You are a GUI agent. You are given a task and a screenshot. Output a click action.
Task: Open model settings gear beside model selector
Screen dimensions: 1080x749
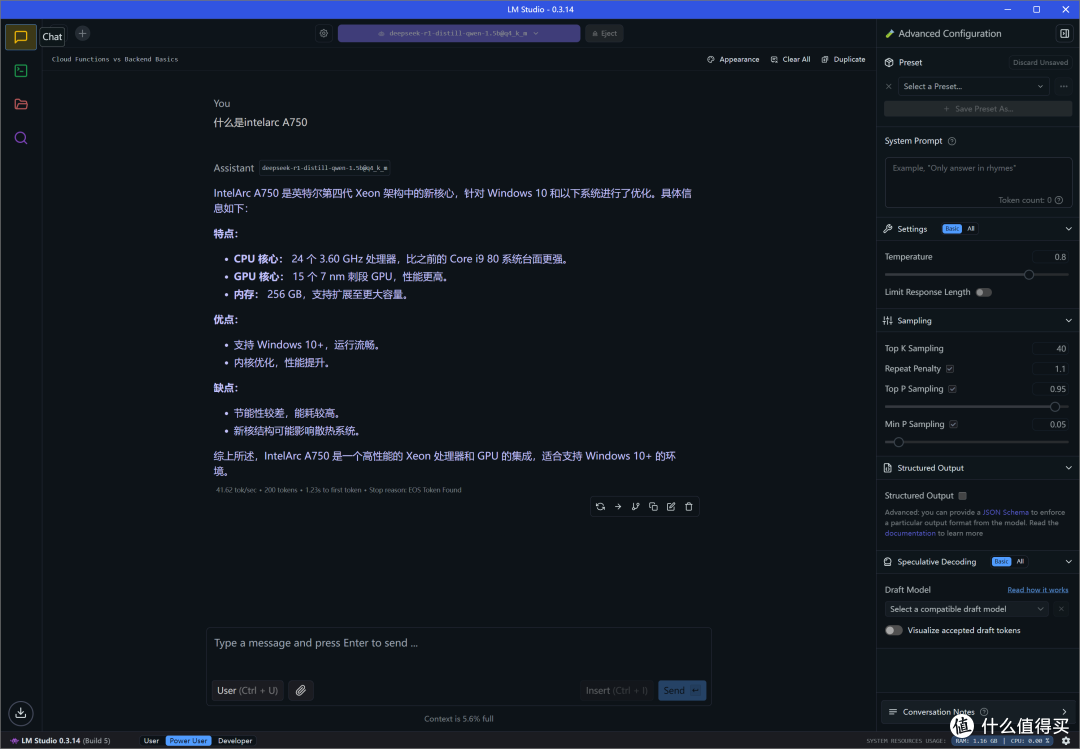tap(324, 33)
